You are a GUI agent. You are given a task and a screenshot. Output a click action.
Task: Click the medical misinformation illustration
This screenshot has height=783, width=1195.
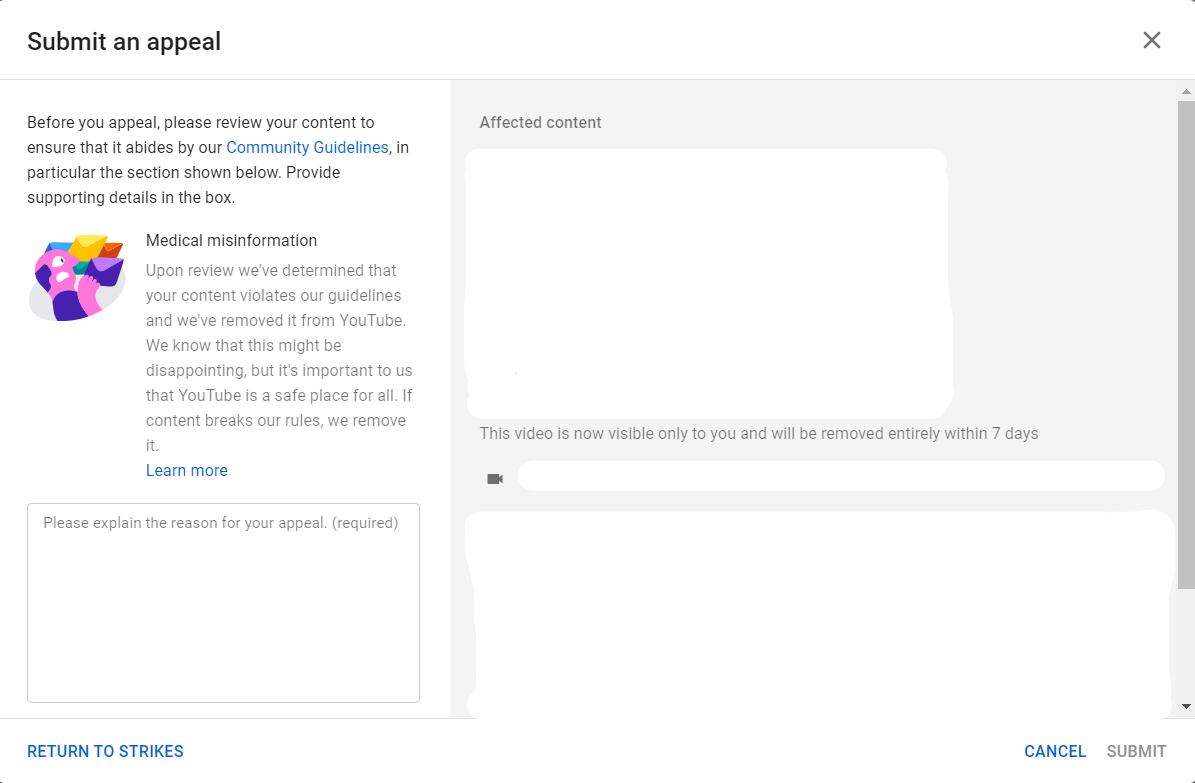[77, 278]
